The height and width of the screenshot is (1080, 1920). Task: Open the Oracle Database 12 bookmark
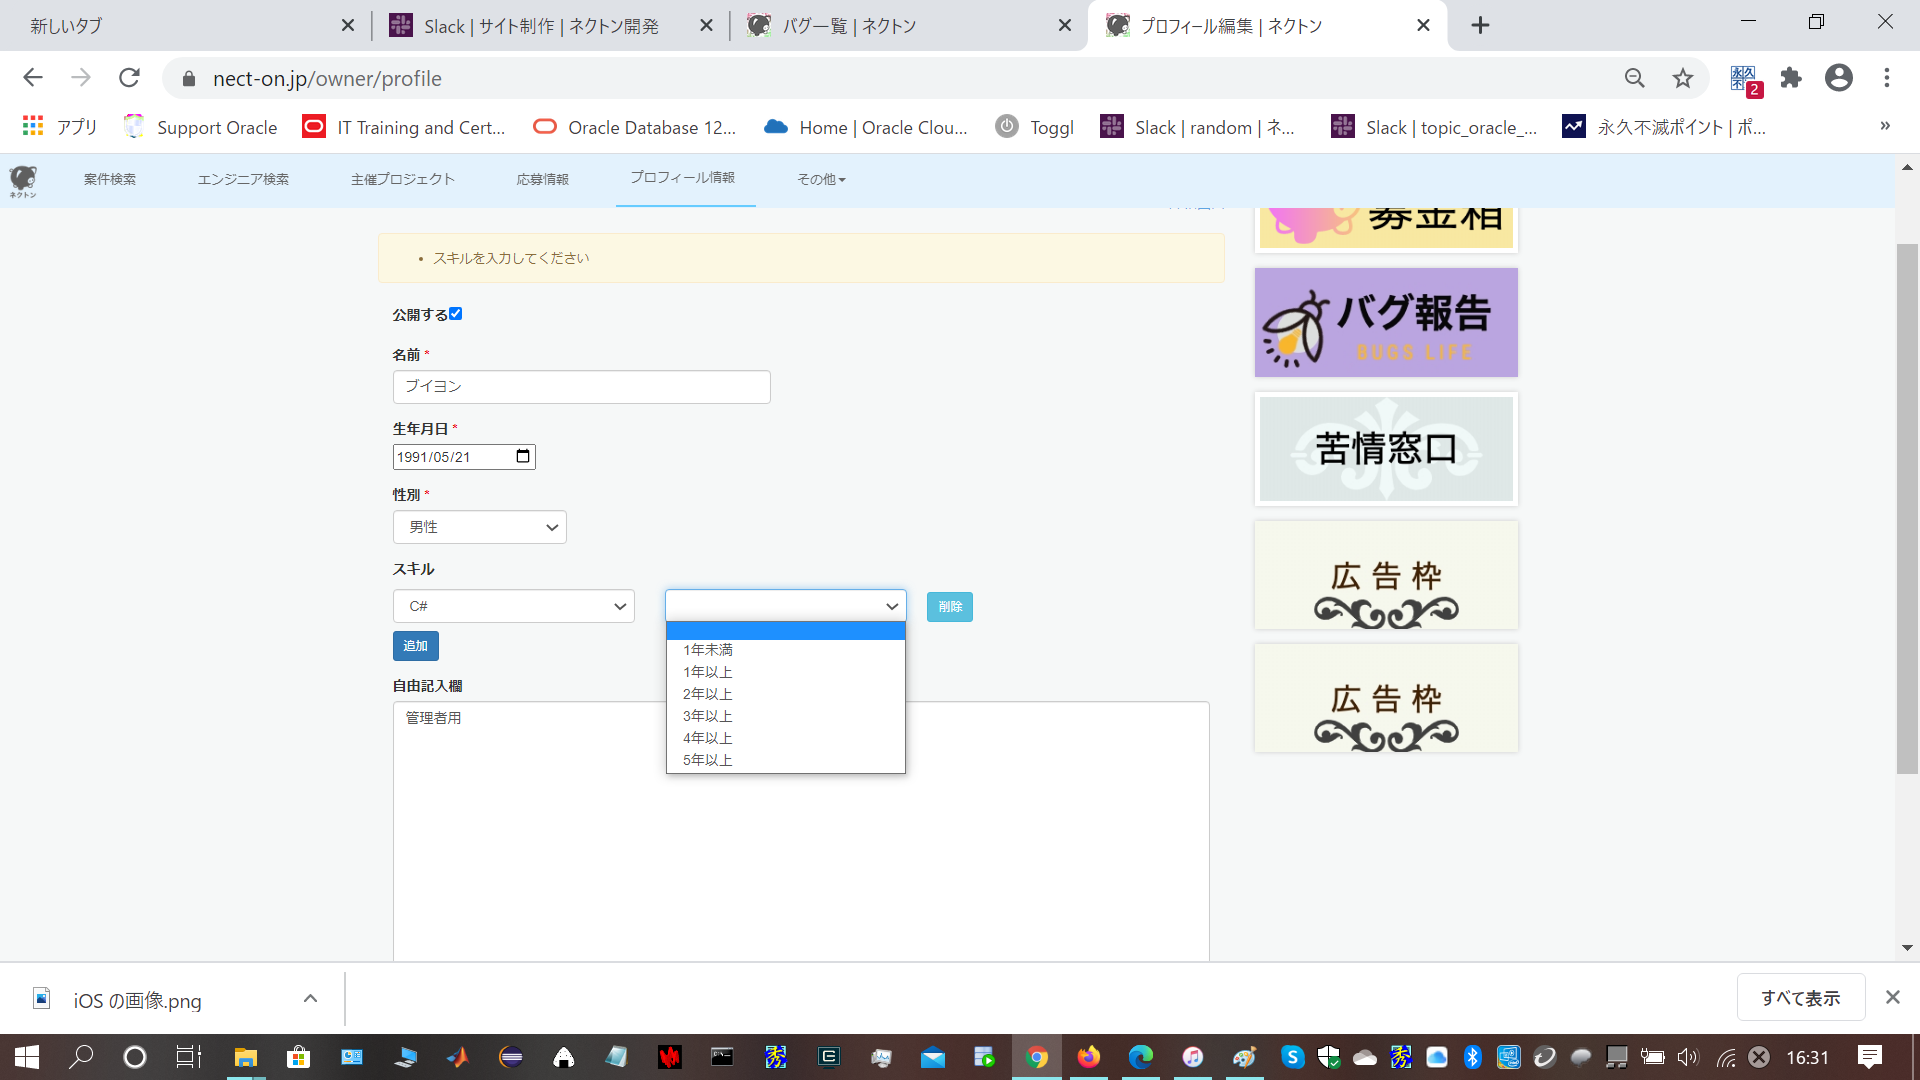tap(635, 127)
